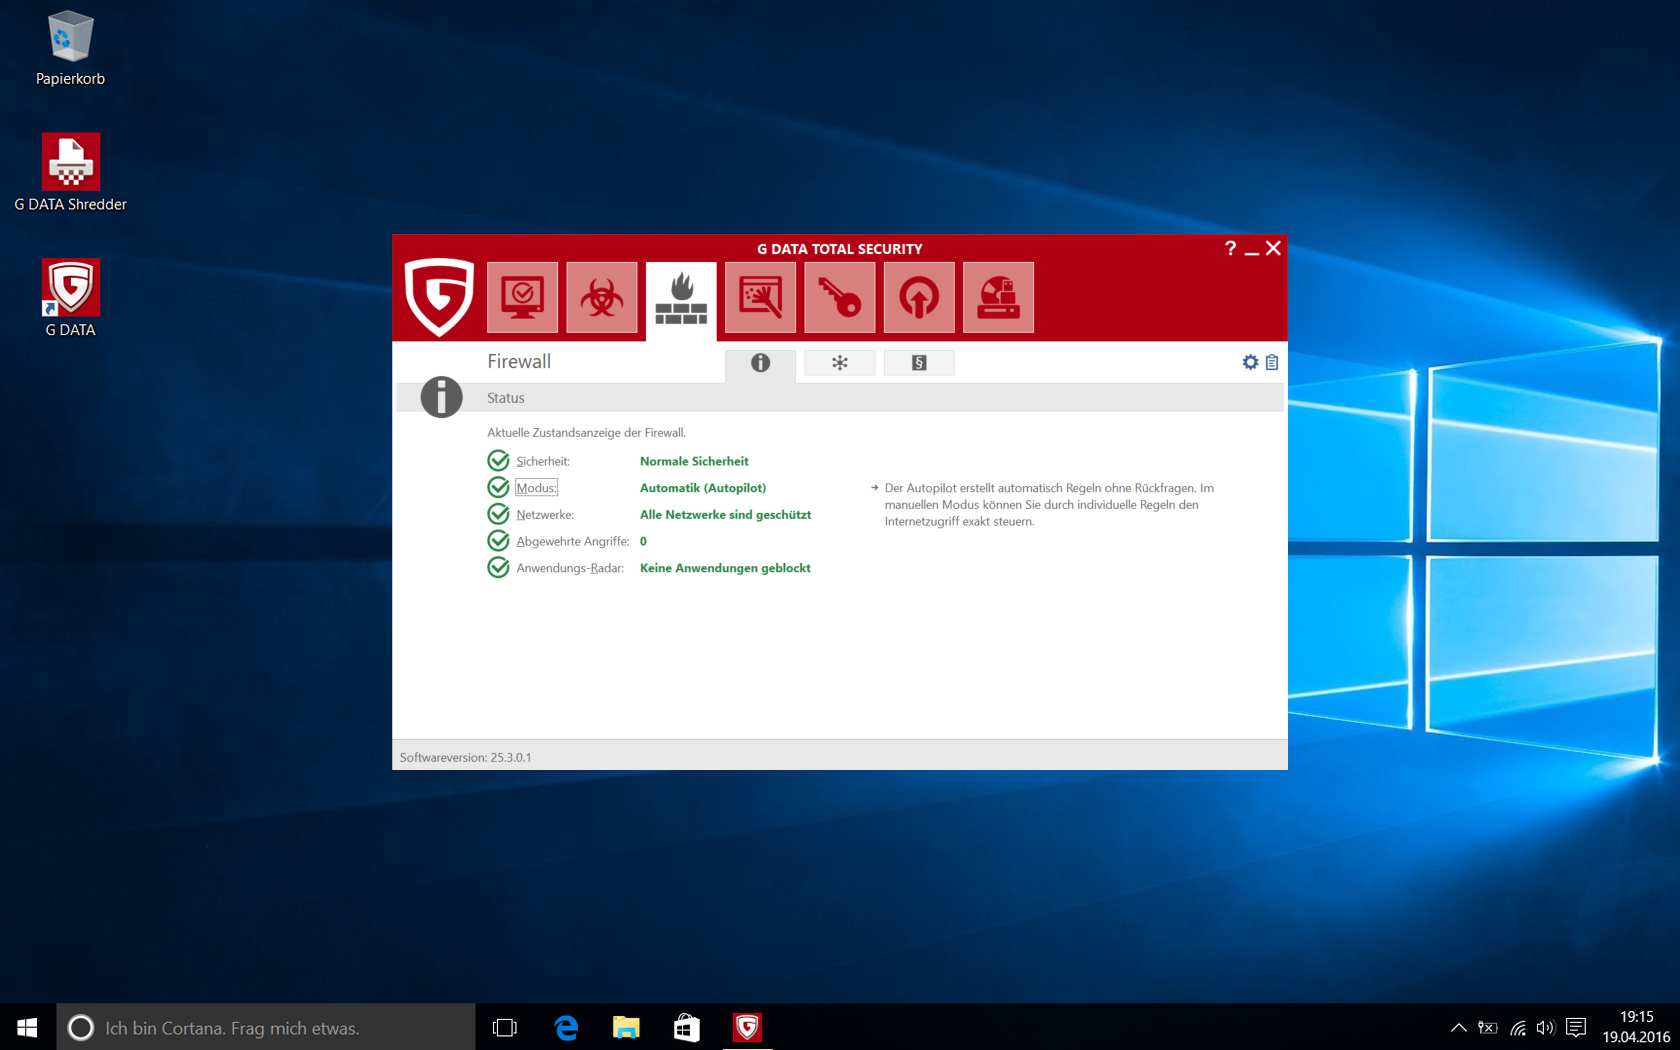Switch to the Status info tab

[760, 363]
